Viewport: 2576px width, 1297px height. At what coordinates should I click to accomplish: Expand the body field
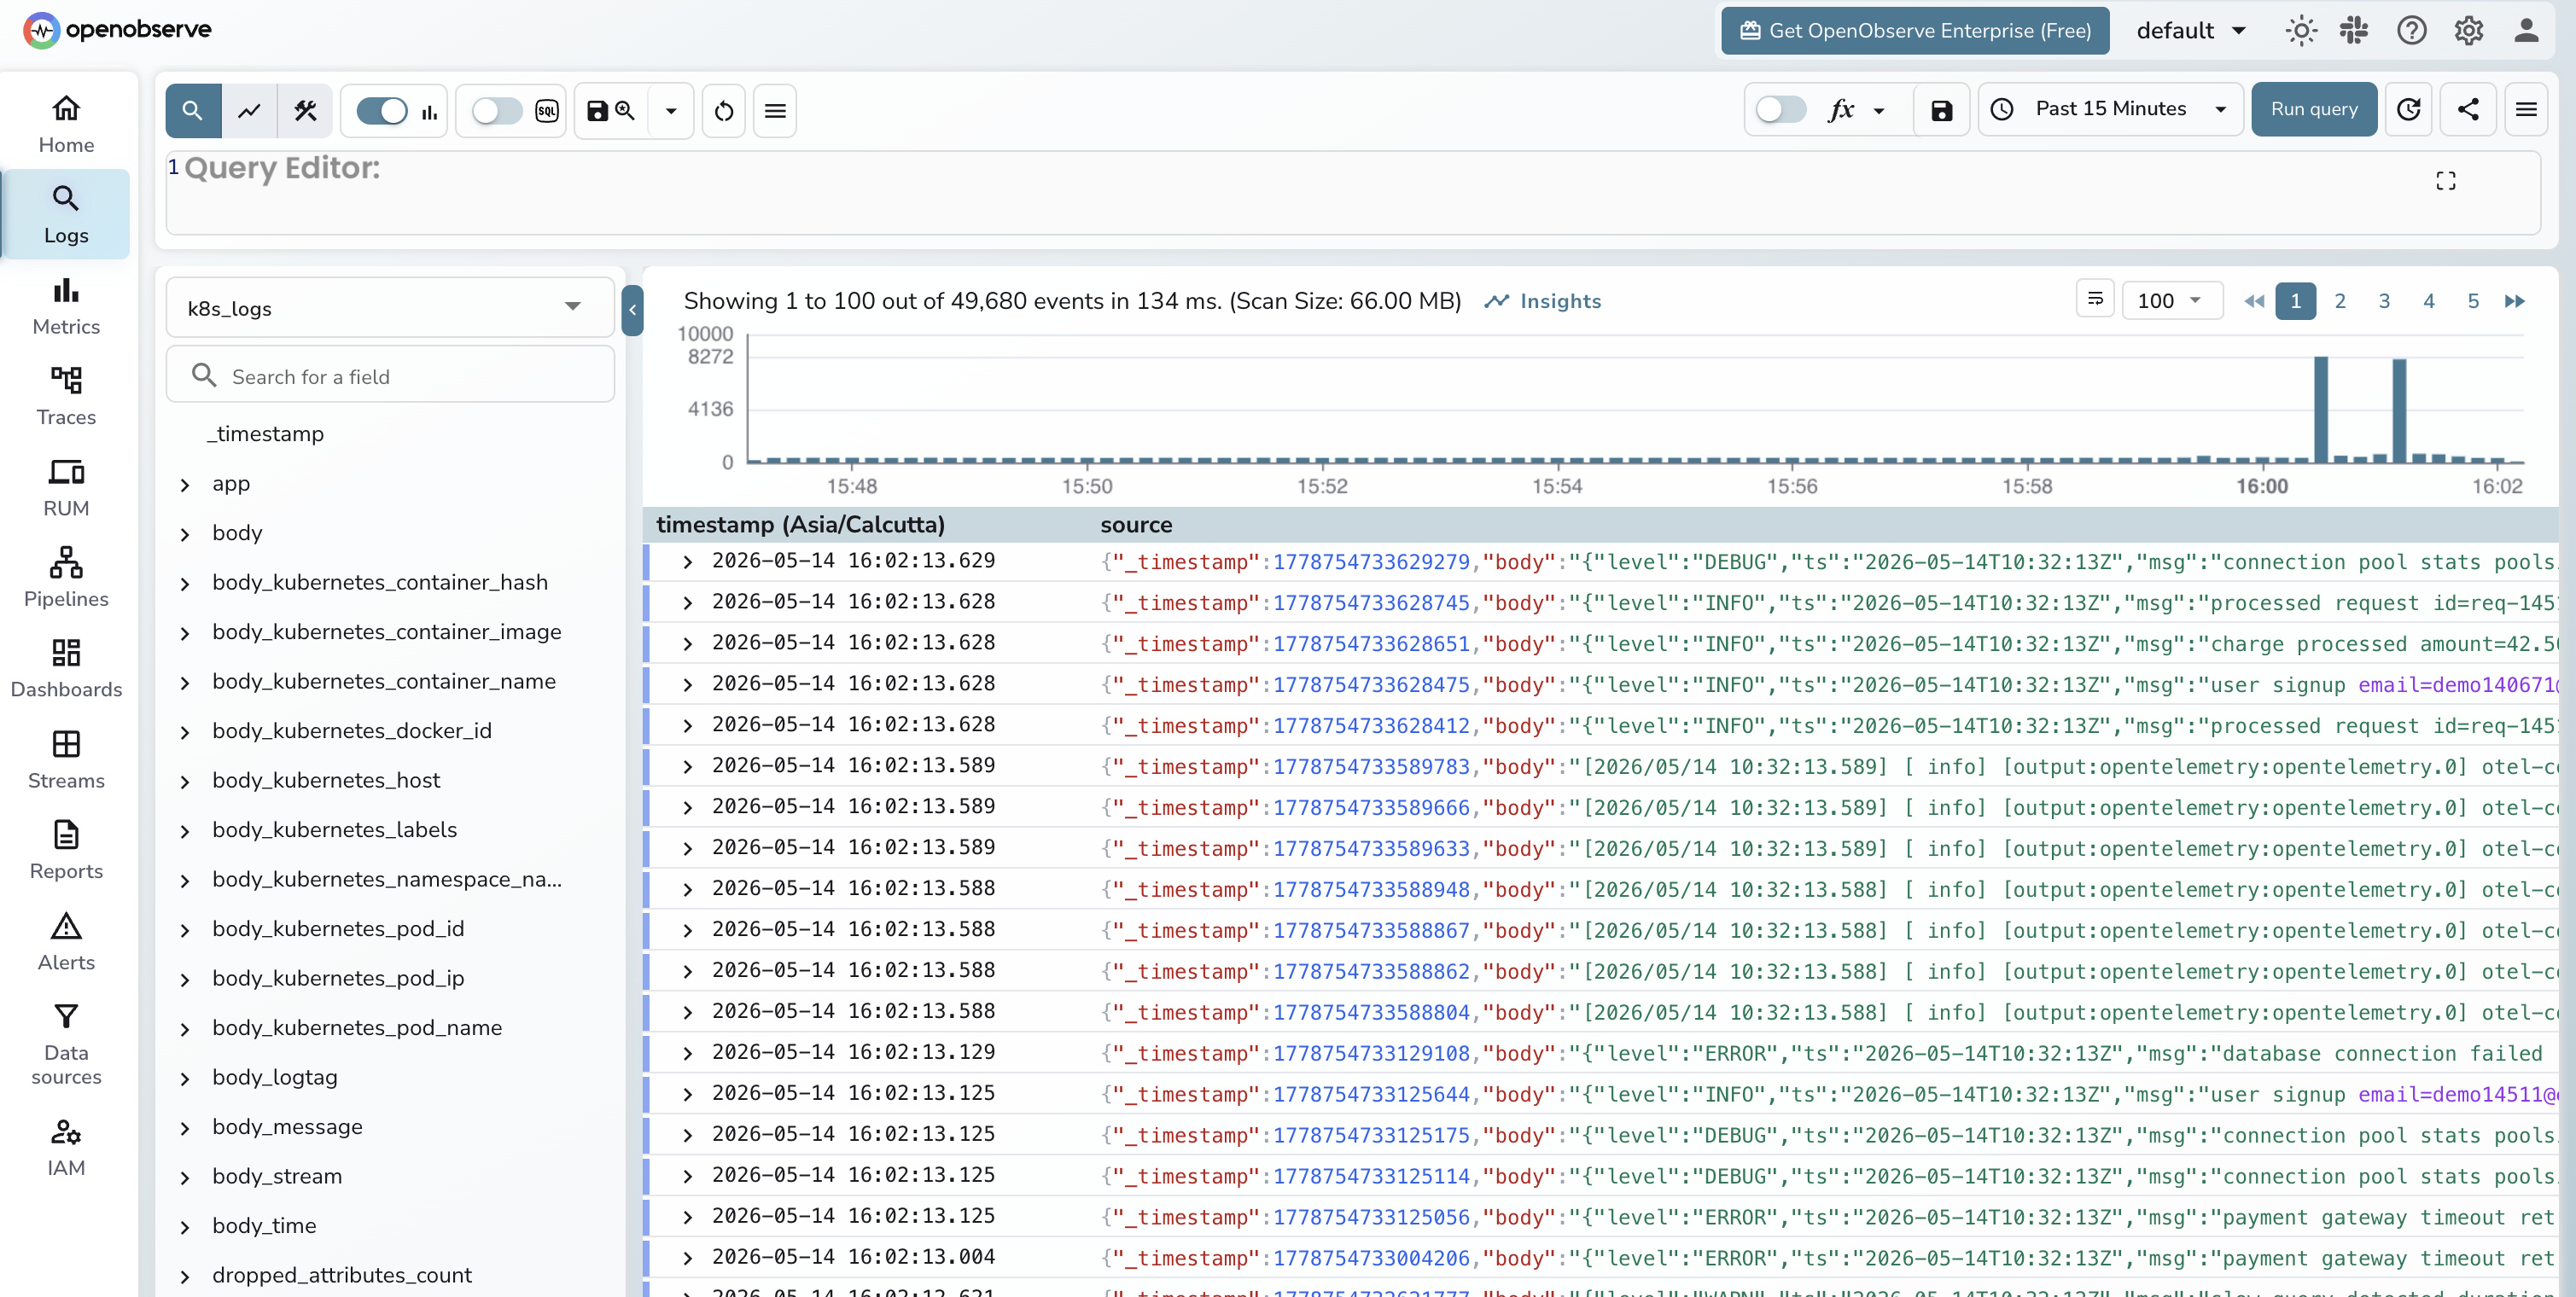[x=184, y=534]
